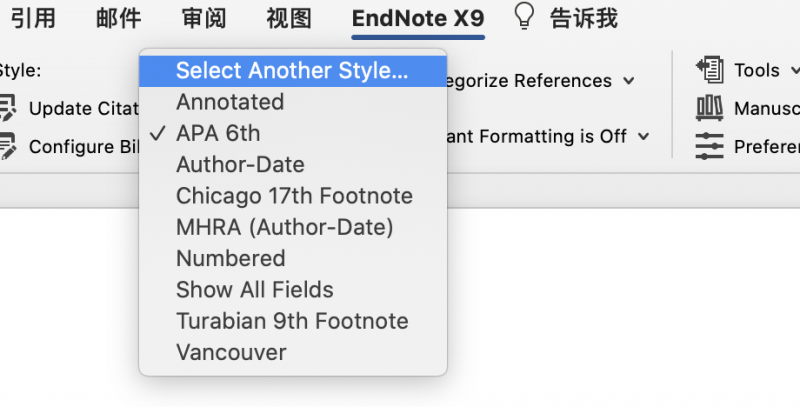Choose Select Another Style option

click(x=293, y=71)
